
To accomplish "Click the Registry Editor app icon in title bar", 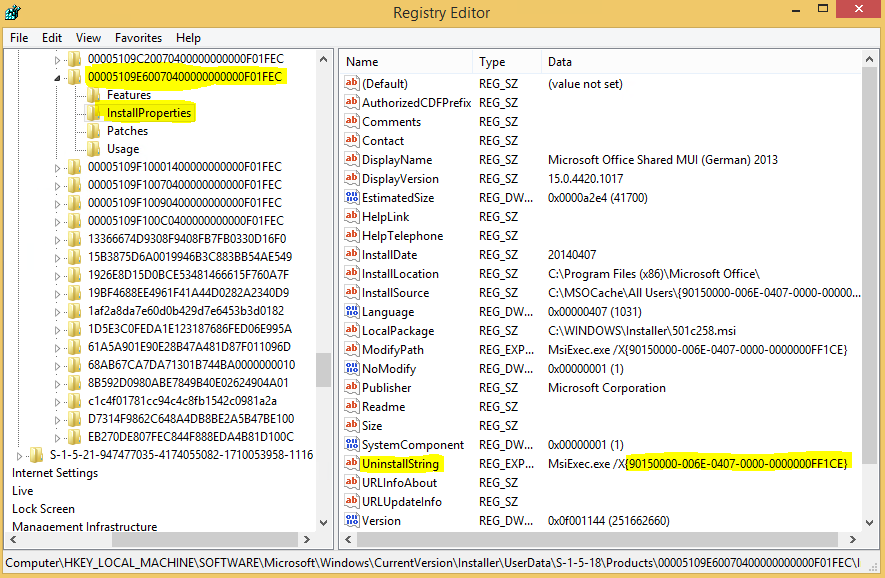I will pos(12,12).
